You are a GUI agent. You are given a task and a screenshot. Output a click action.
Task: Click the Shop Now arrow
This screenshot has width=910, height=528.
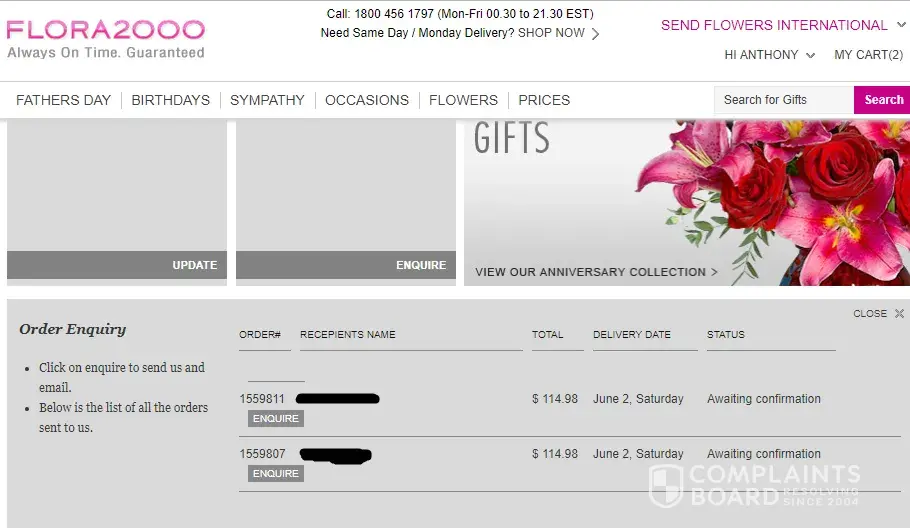[595, 34]
